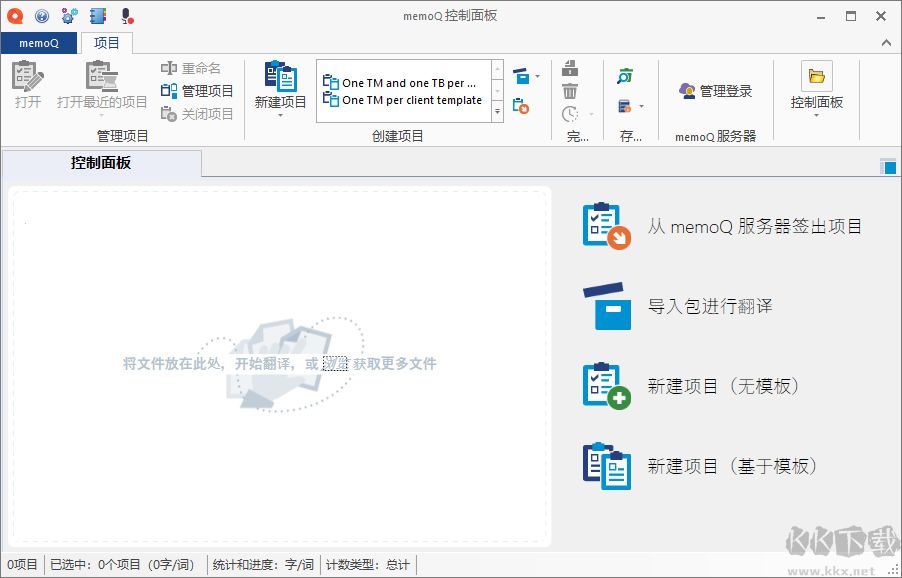Click the 新建项目 new project ribbon icon
The width and height of the screenshot is (902, 578).
point(280,76)
